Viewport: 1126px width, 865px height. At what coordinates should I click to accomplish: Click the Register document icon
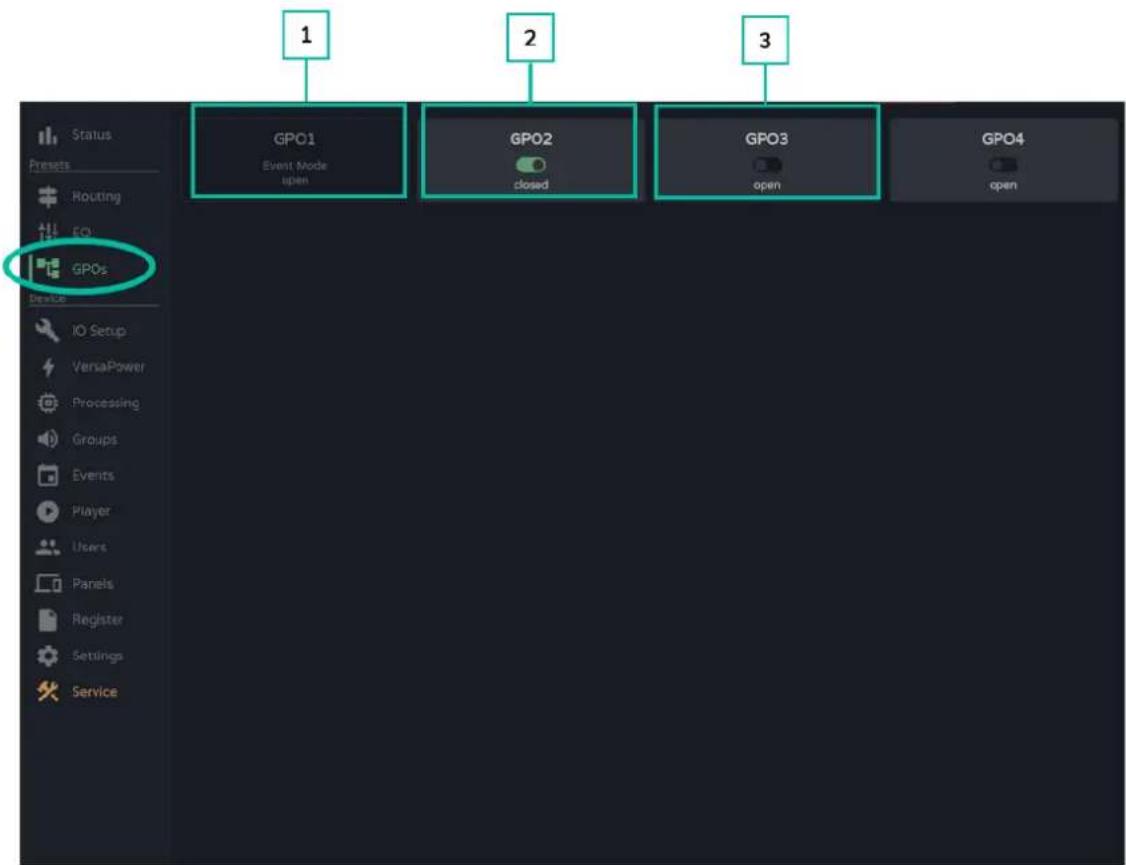47,619
